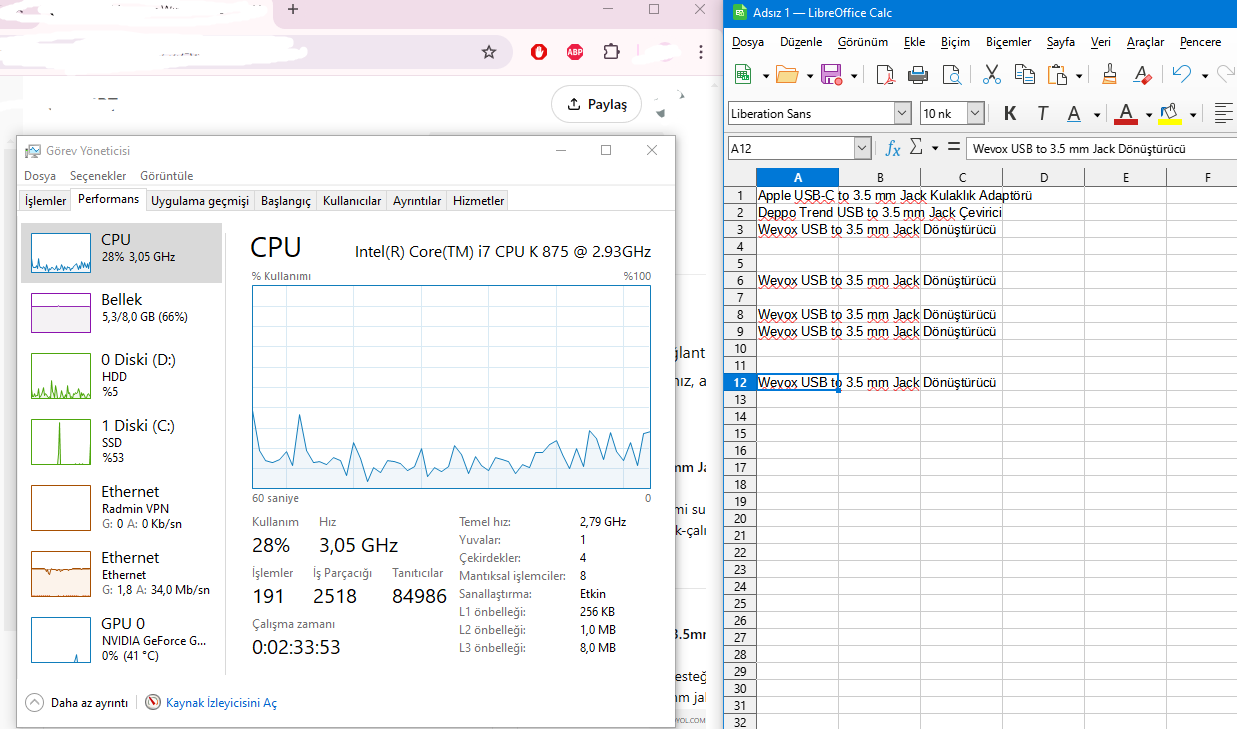Viewport: 1237px width, 729px height.
Task: Toggle Underline formatting in Calc
Action: coord(1074,113)
